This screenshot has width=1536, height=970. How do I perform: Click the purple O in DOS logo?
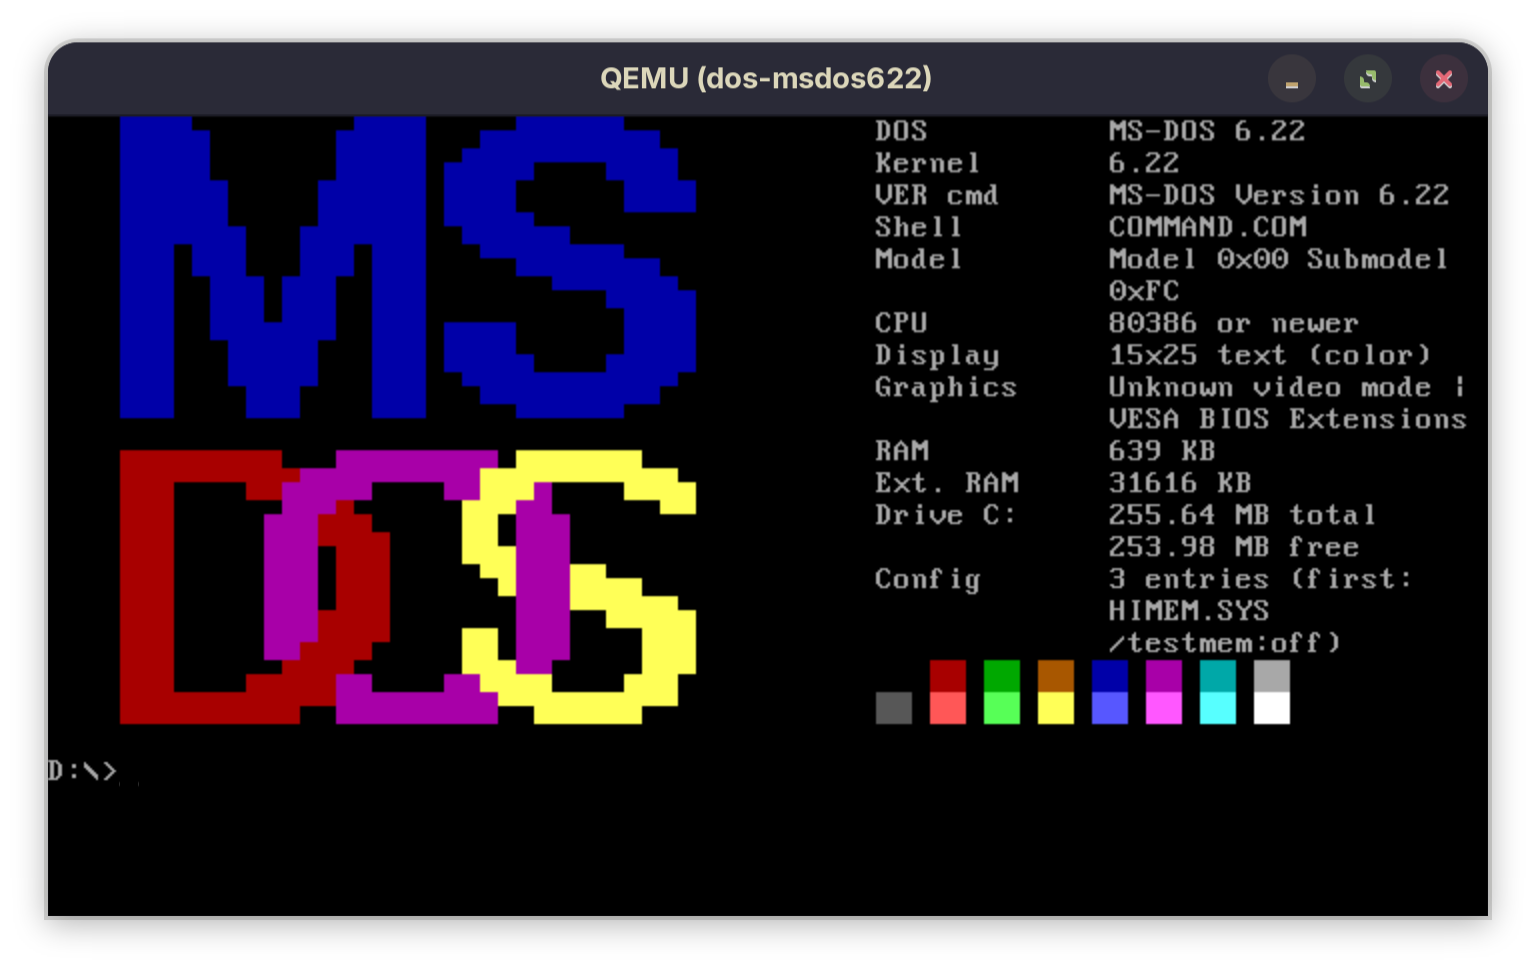click(x=418, y=586)
